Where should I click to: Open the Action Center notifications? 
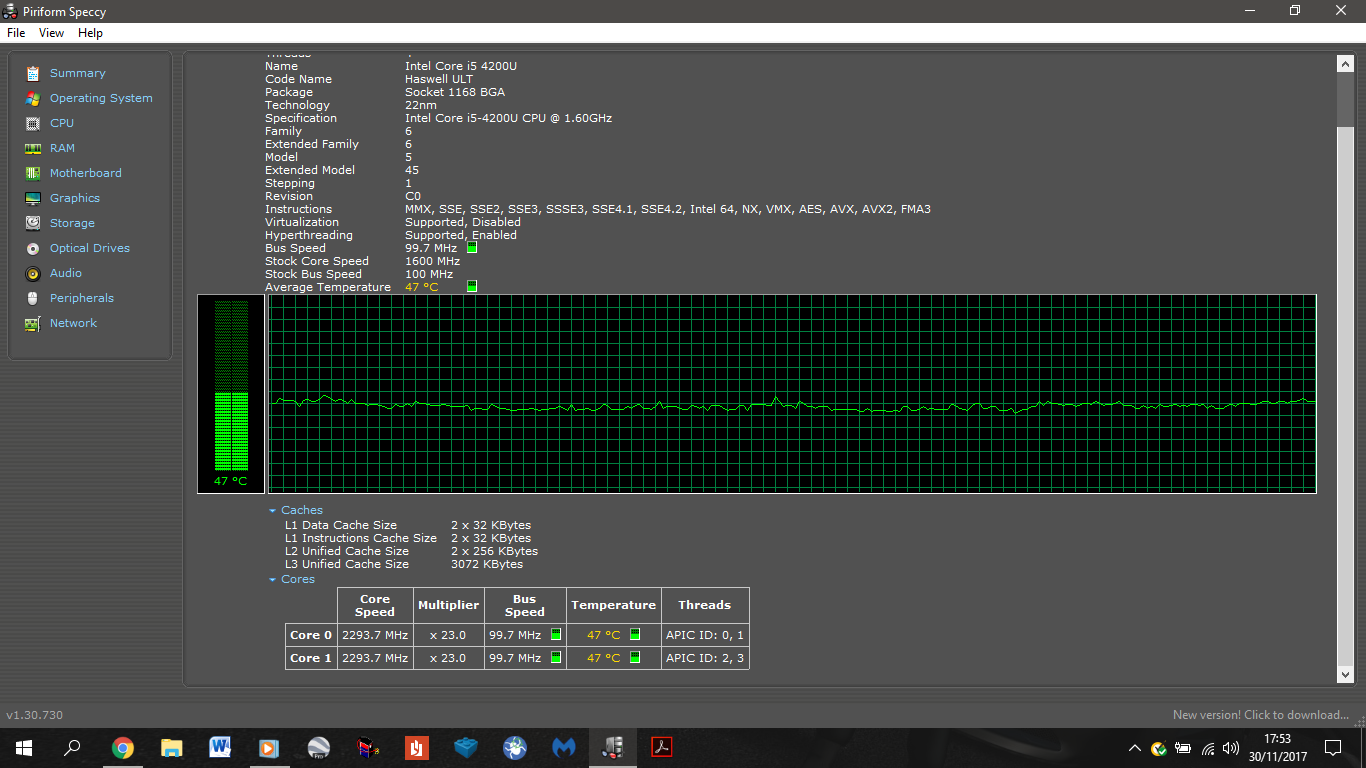coord(1333,748)
